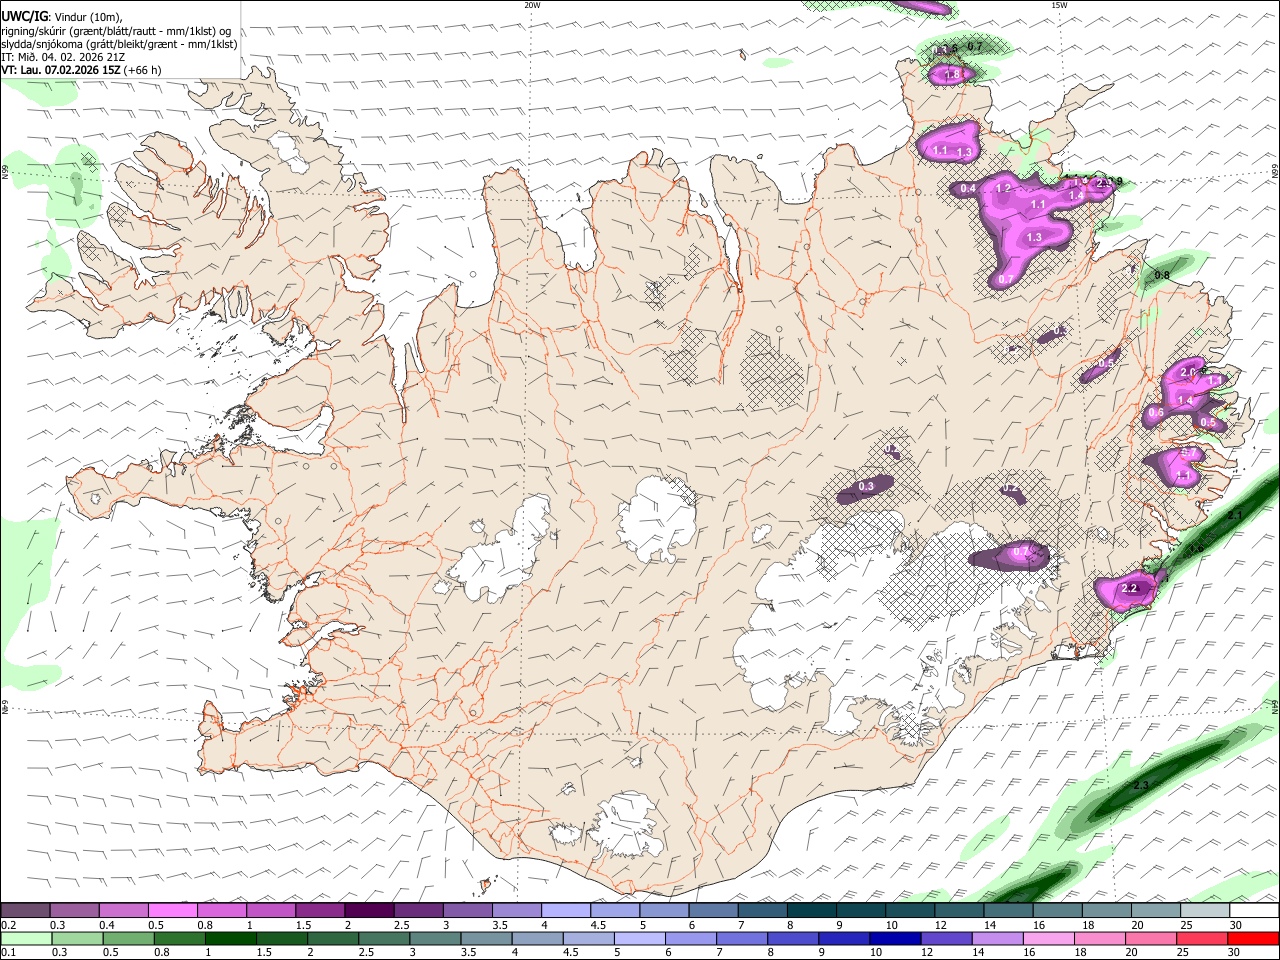
Task: Click the 0.4 value on the map
Action: 968,188
